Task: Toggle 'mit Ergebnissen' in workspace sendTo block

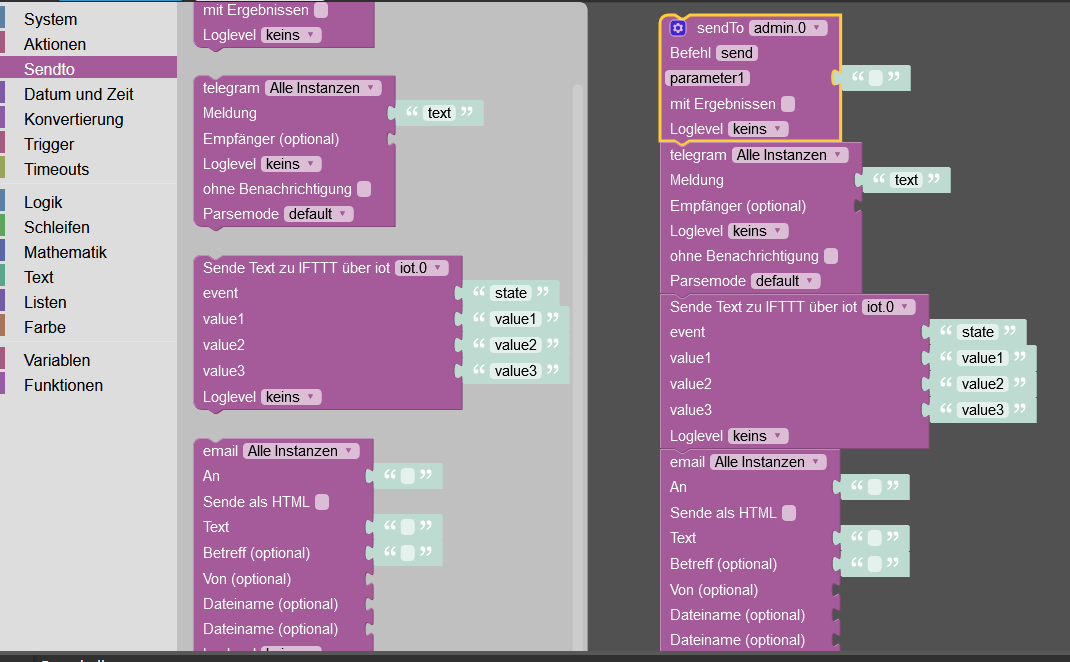Action: pyautogui.click(x=787, y=104)
